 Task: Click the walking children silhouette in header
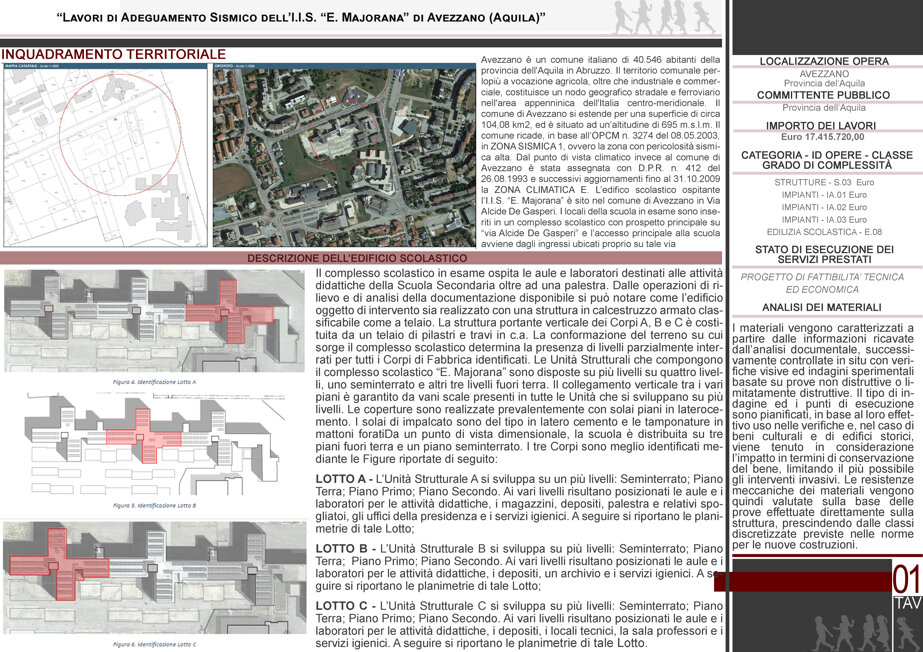tap(664, 17)
